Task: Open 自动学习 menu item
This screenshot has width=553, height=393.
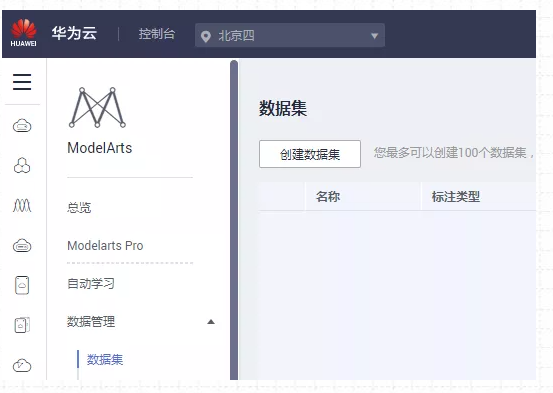Action: [91, 283]
